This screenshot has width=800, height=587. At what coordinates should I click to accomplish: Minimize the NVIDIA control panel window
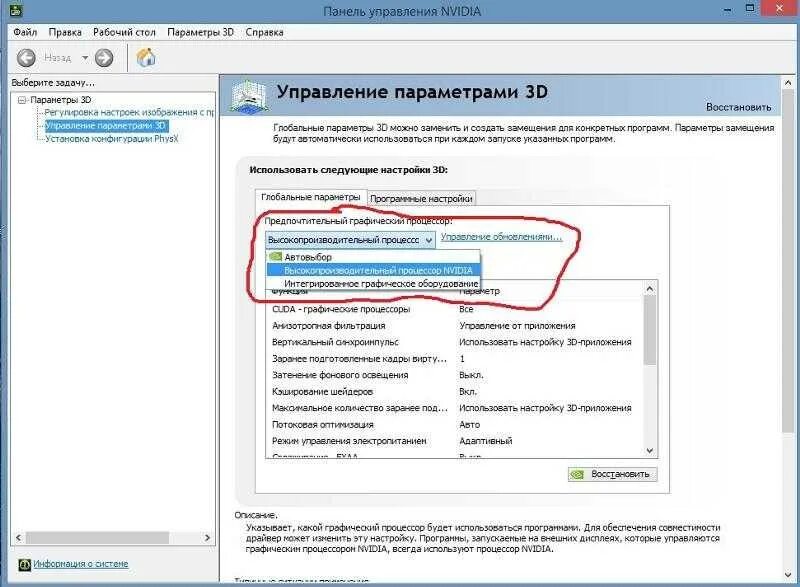coord(728,9)
